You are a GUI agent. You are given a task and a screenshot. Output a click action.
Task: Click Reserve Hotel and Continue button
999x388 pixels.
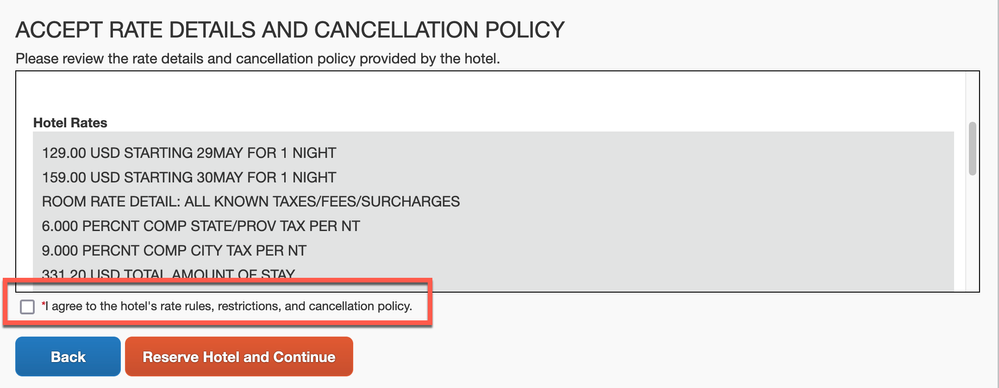[x=239, y=357]
